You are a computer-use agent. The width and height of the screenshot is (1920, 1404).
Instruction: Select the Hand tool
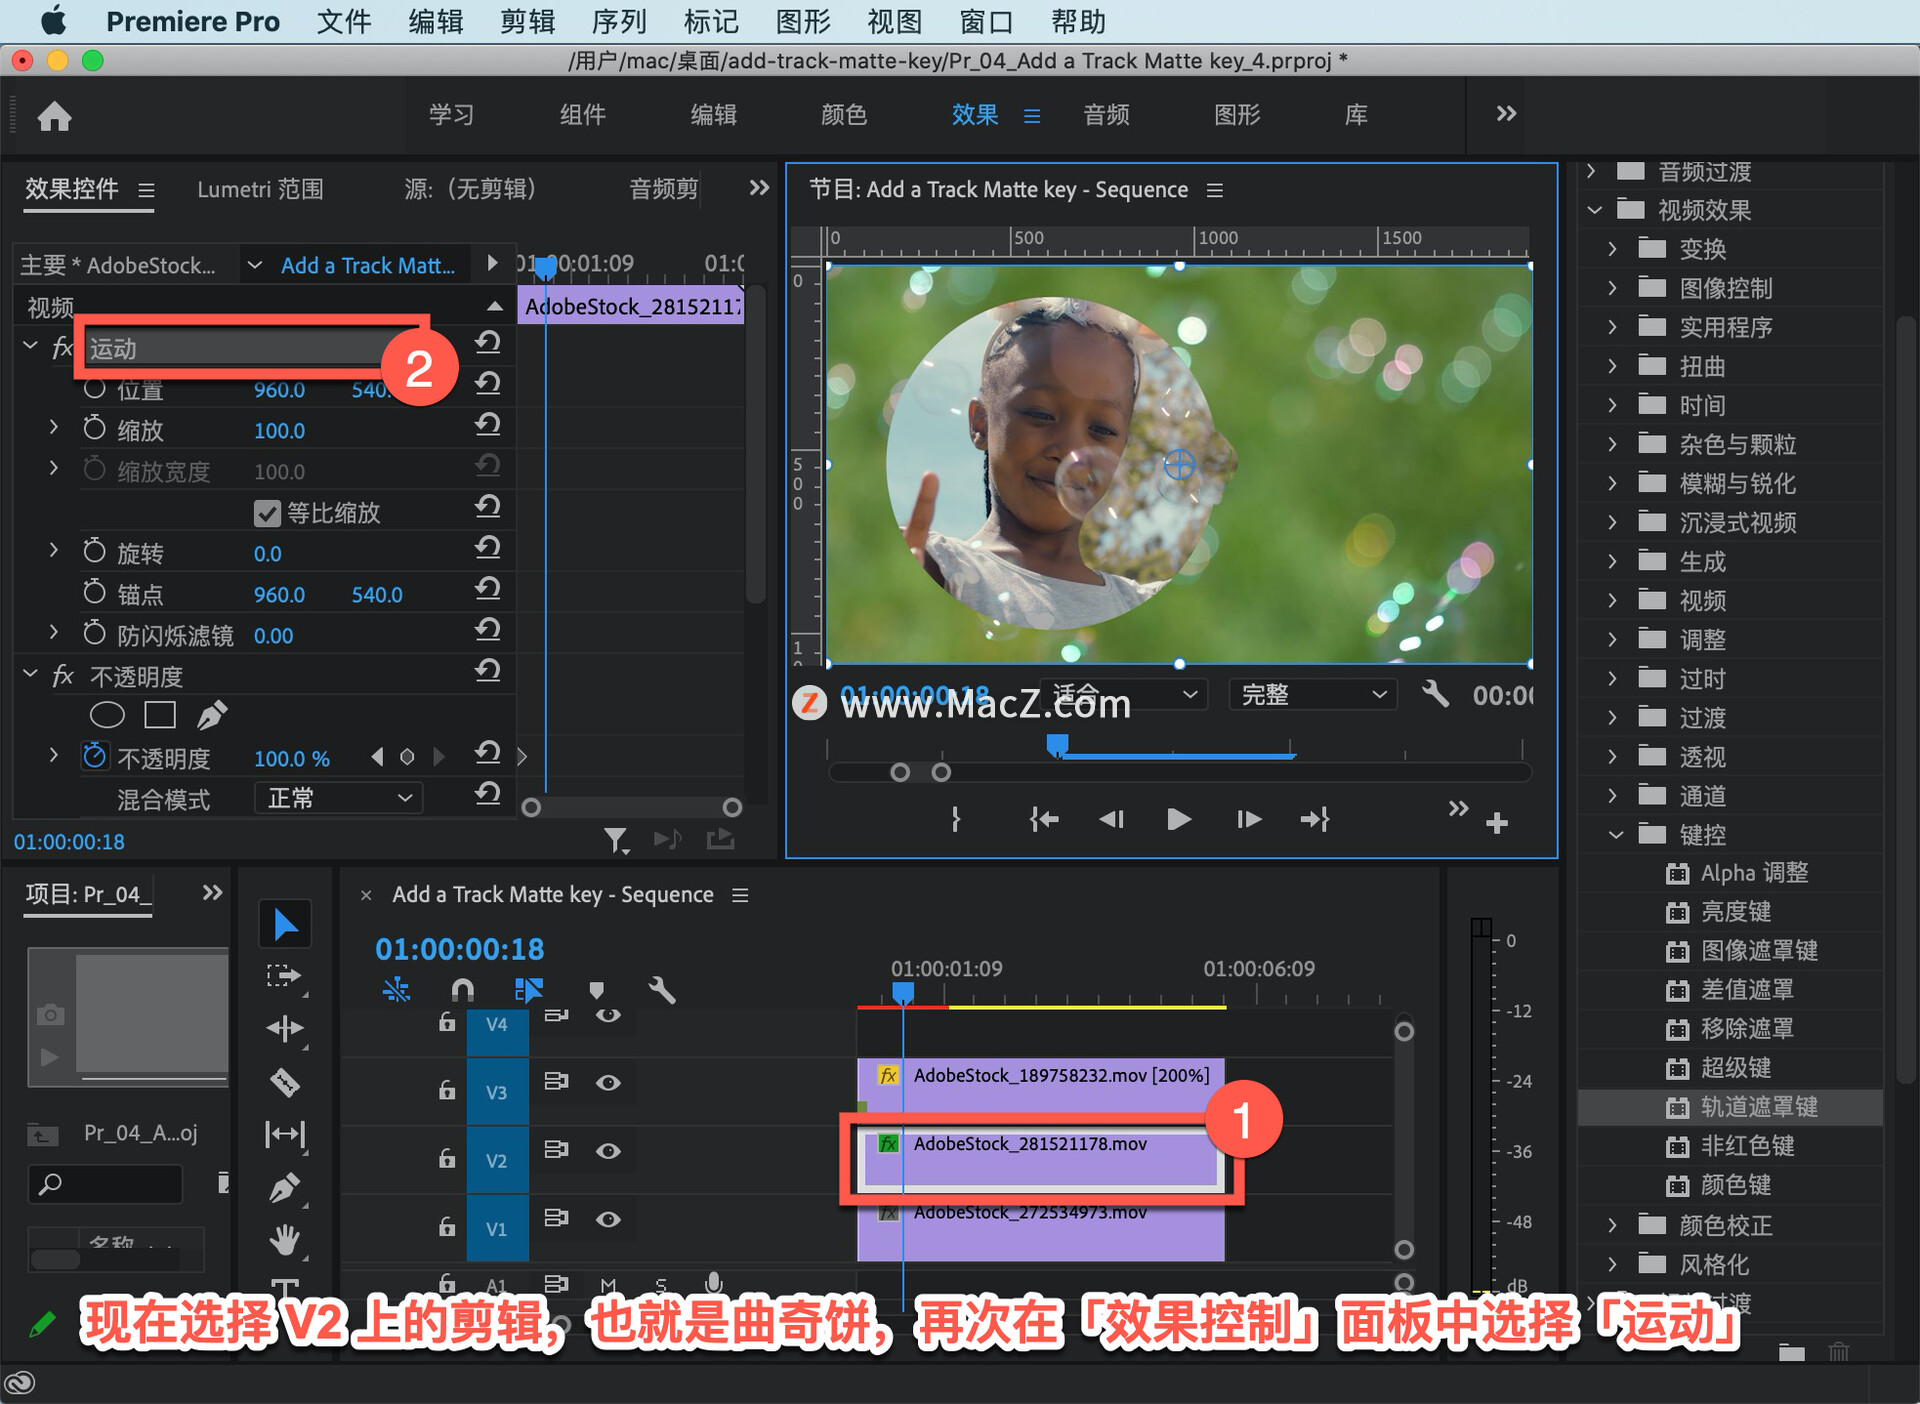[285, 1241]
